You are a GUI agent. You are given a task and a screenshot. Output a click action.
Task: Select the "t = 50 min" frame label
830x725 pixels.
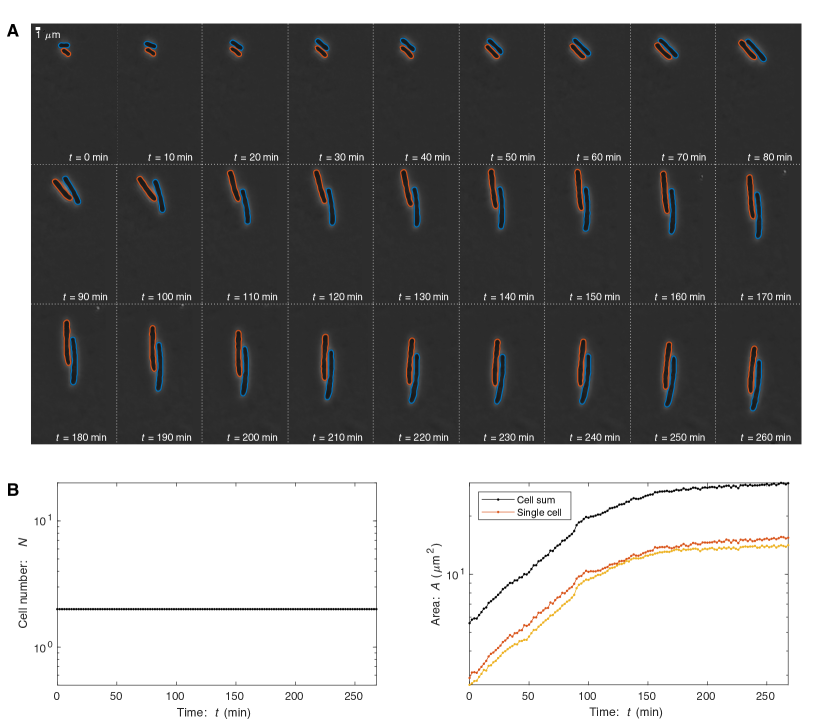coord(512,157)
